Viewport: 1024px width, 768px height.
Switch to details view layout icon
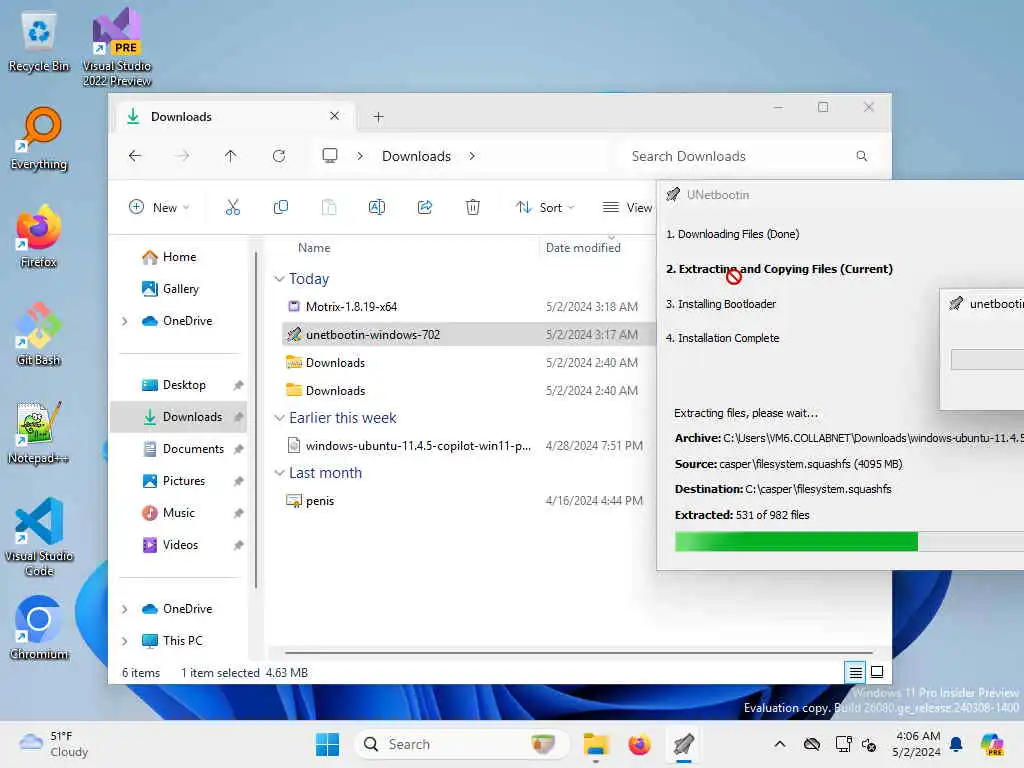855,672
